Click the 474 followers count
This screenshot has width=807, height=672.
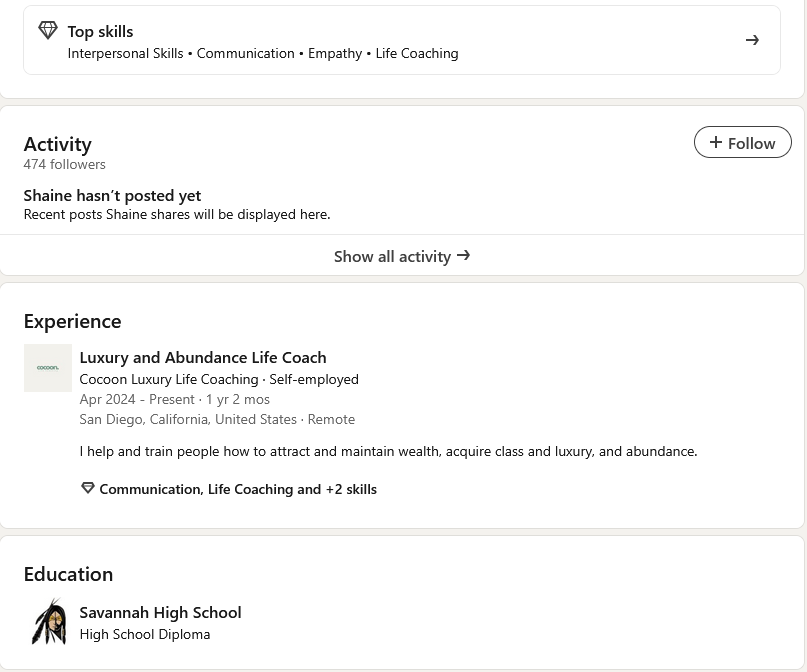(64, 164)
